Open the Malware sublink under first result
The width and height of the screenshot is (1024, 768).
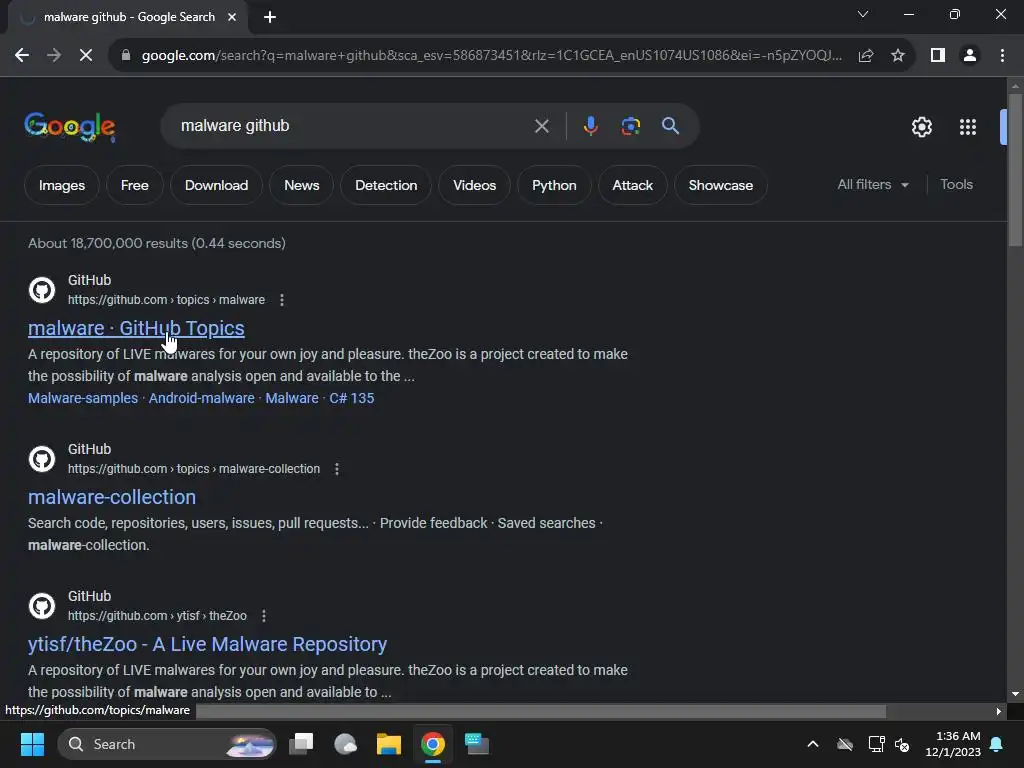click(x=292, y=398)
